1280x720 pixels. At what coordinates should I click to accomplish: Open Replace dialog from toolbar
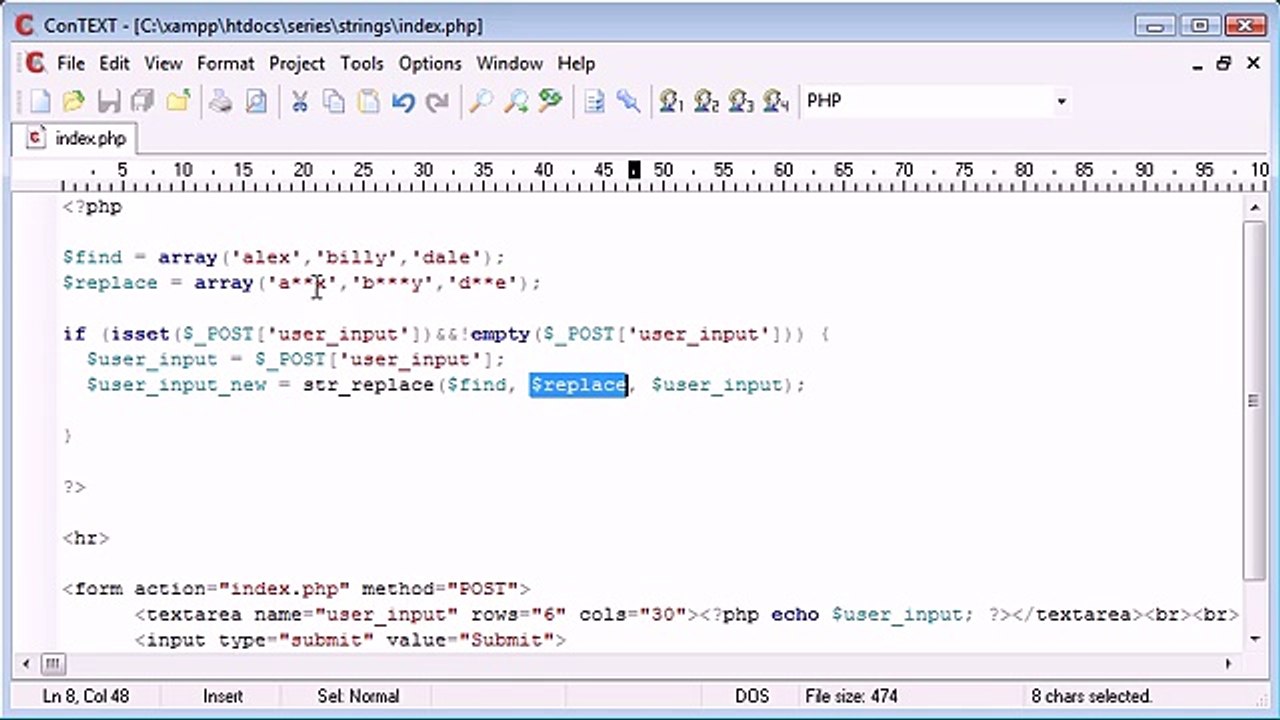[550, 101]
